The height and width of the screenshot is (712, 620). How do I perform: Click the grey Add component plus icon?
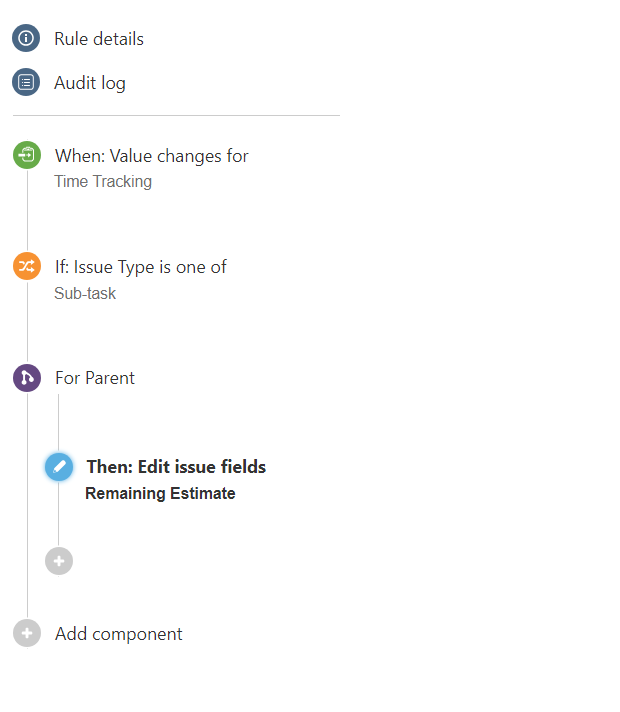tap(27, 633)
